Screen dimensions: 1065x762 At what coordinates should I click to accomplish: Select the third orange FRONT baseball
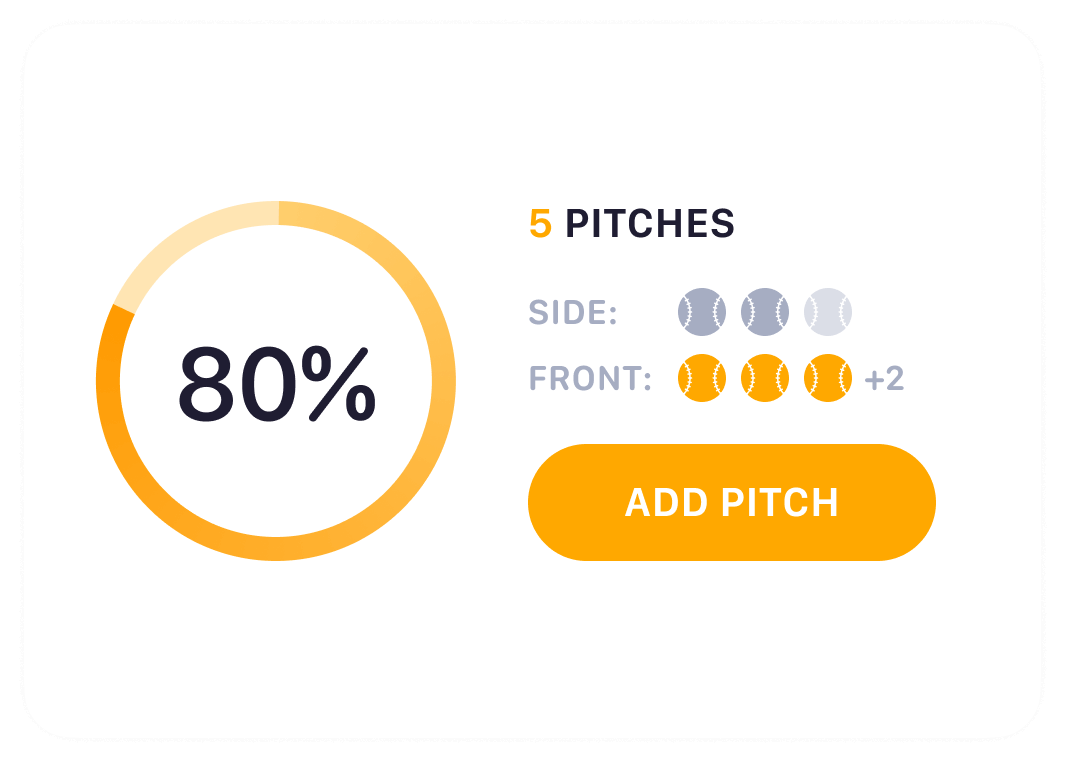828,378
